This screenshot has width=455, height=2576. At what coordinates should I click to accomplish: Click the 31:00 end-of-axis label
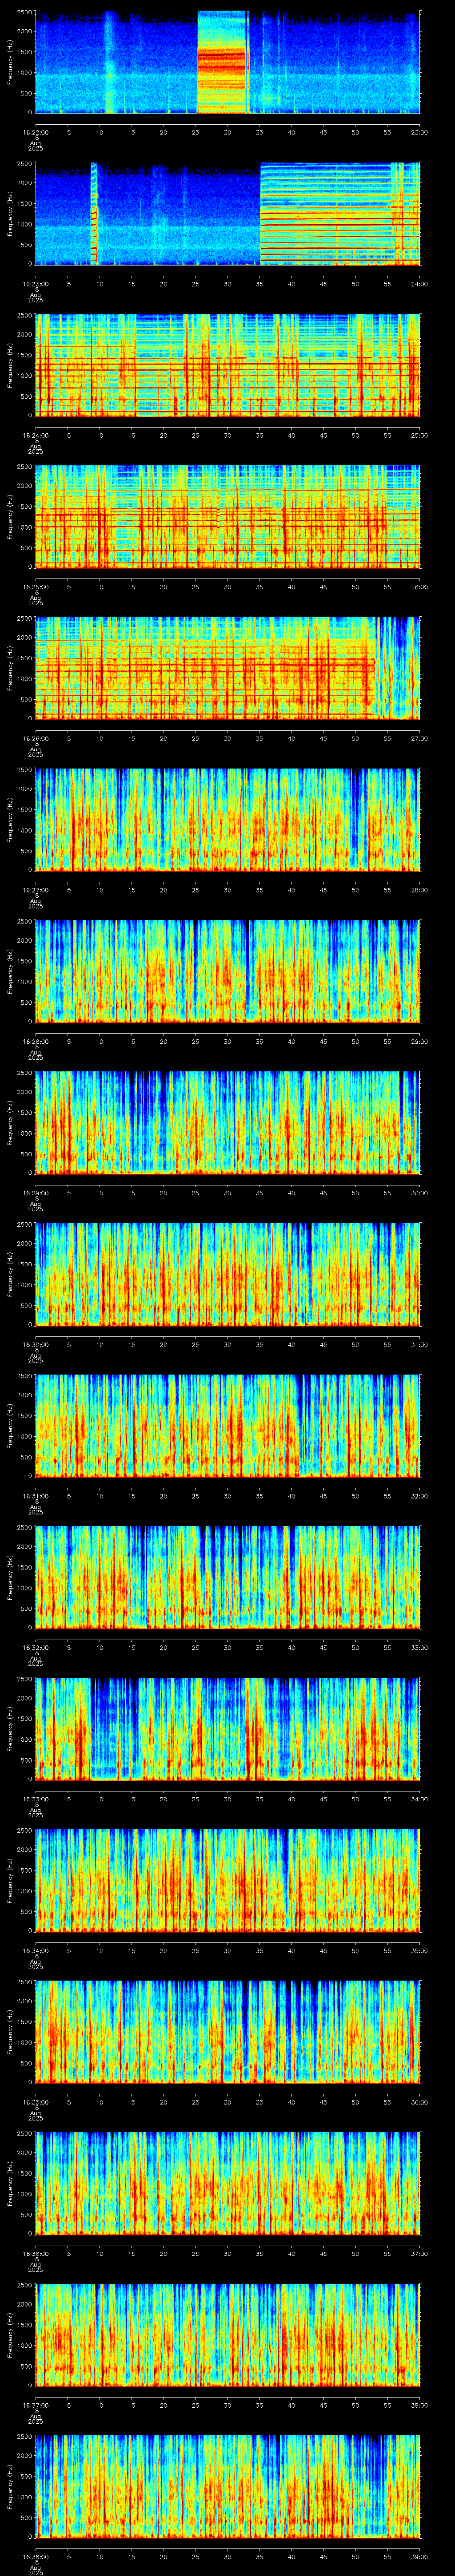(x=420, y=1344)
